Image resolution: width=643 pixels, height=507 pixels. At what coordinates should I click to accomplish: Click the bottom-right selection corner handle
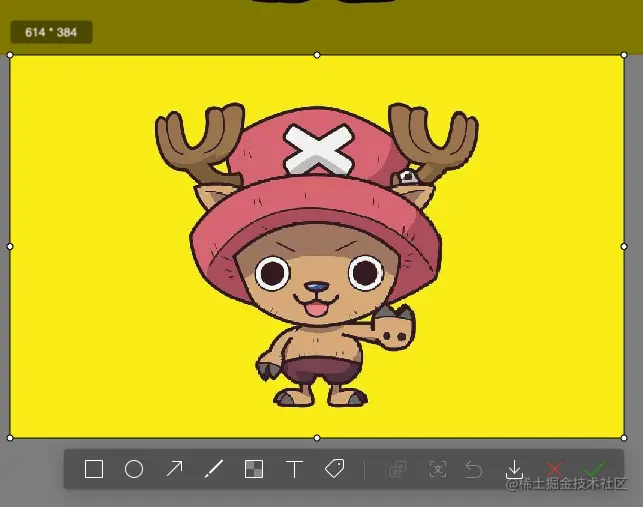(x=624, y=438)
